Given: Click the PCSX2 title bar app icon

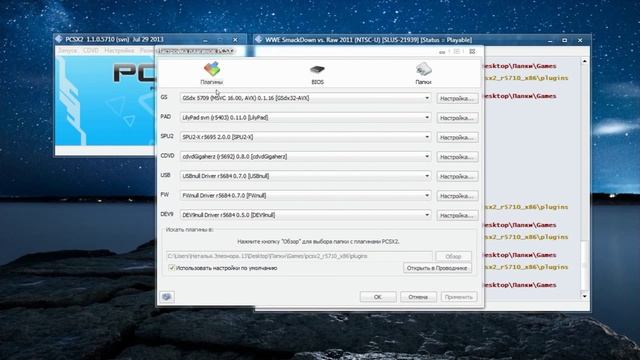Looking at the screenshot, I should 59,39.
